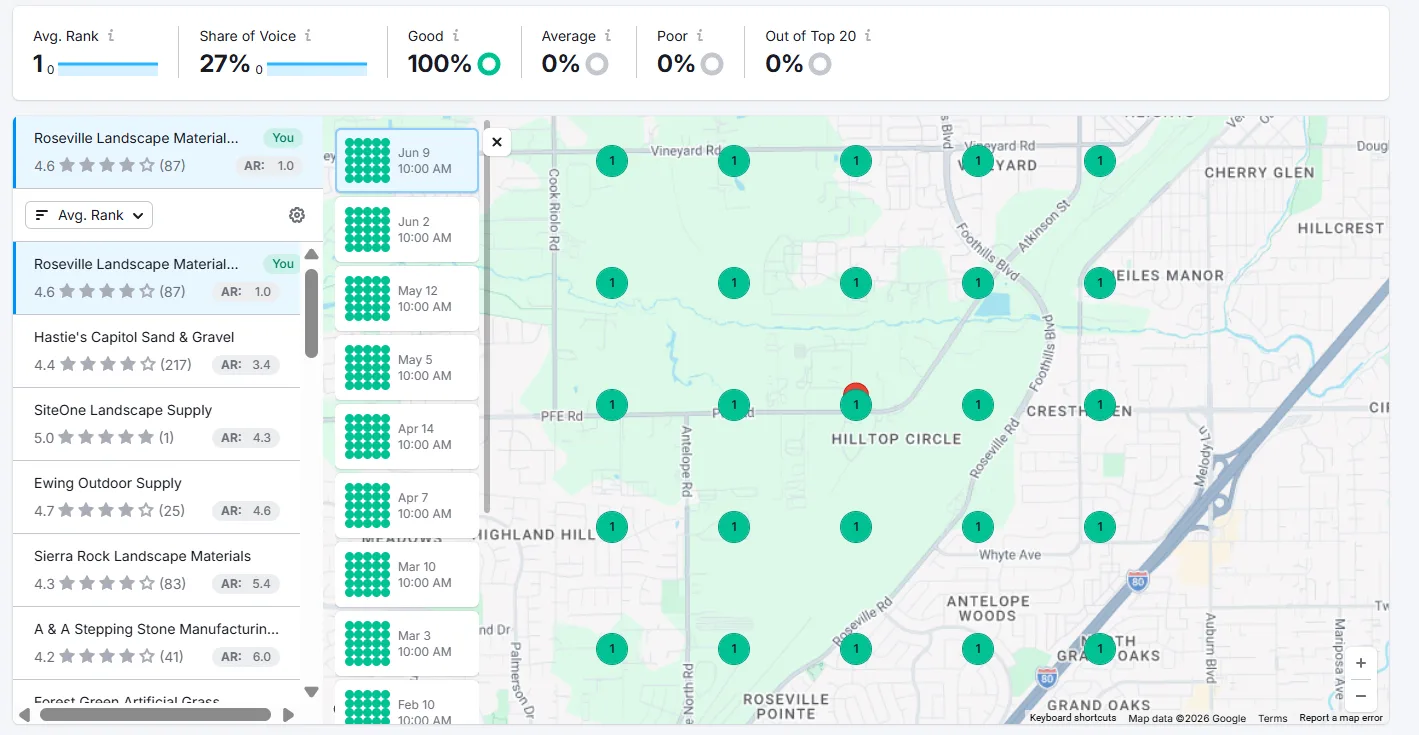Screen dimensions: 1419x735
Task: Select Roseville Landscape Materials in sorted list
Action: coord(156,278)
